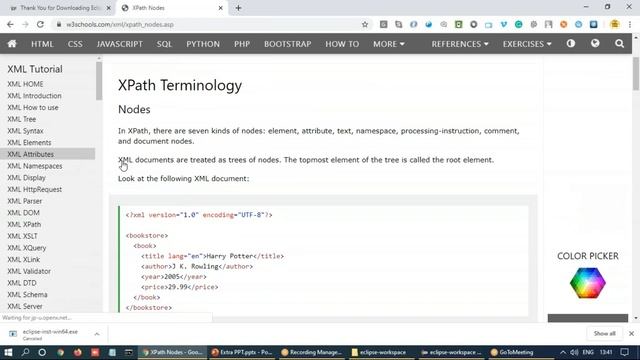Open XML DTD sidebar link
Screen dimensions: 640x360
pyautogui.click(x=22, y=283)
